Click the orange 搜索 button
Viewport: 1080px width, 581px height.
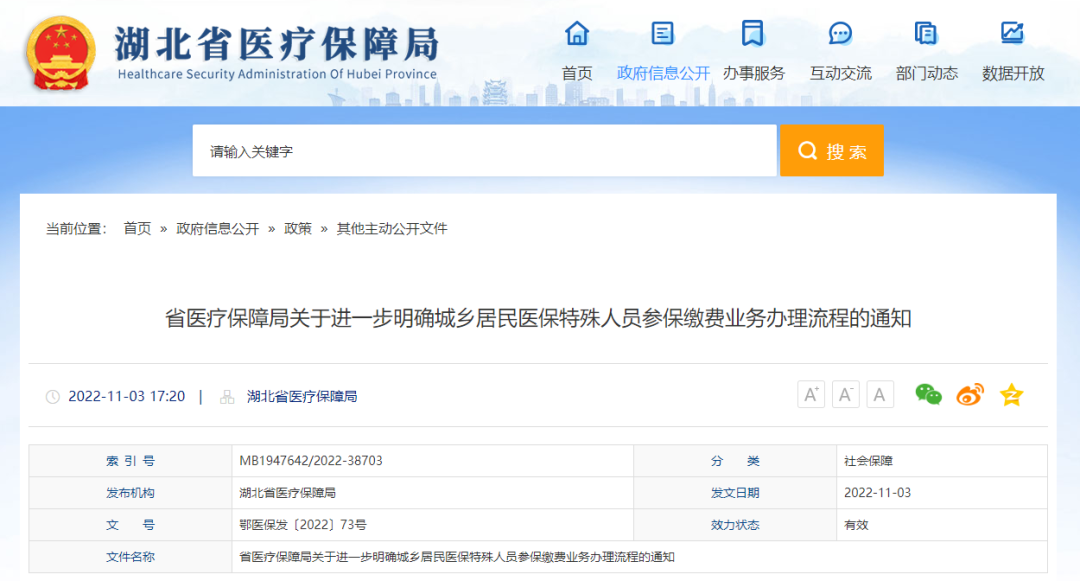831,151
